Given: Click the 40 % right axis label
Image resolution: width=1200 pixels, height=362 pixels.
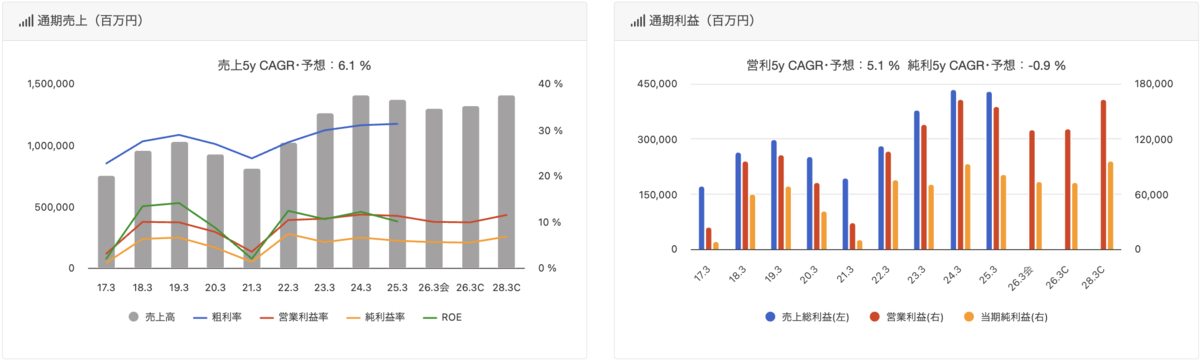Looking at the screenshot, I should (x=550, y=84).
